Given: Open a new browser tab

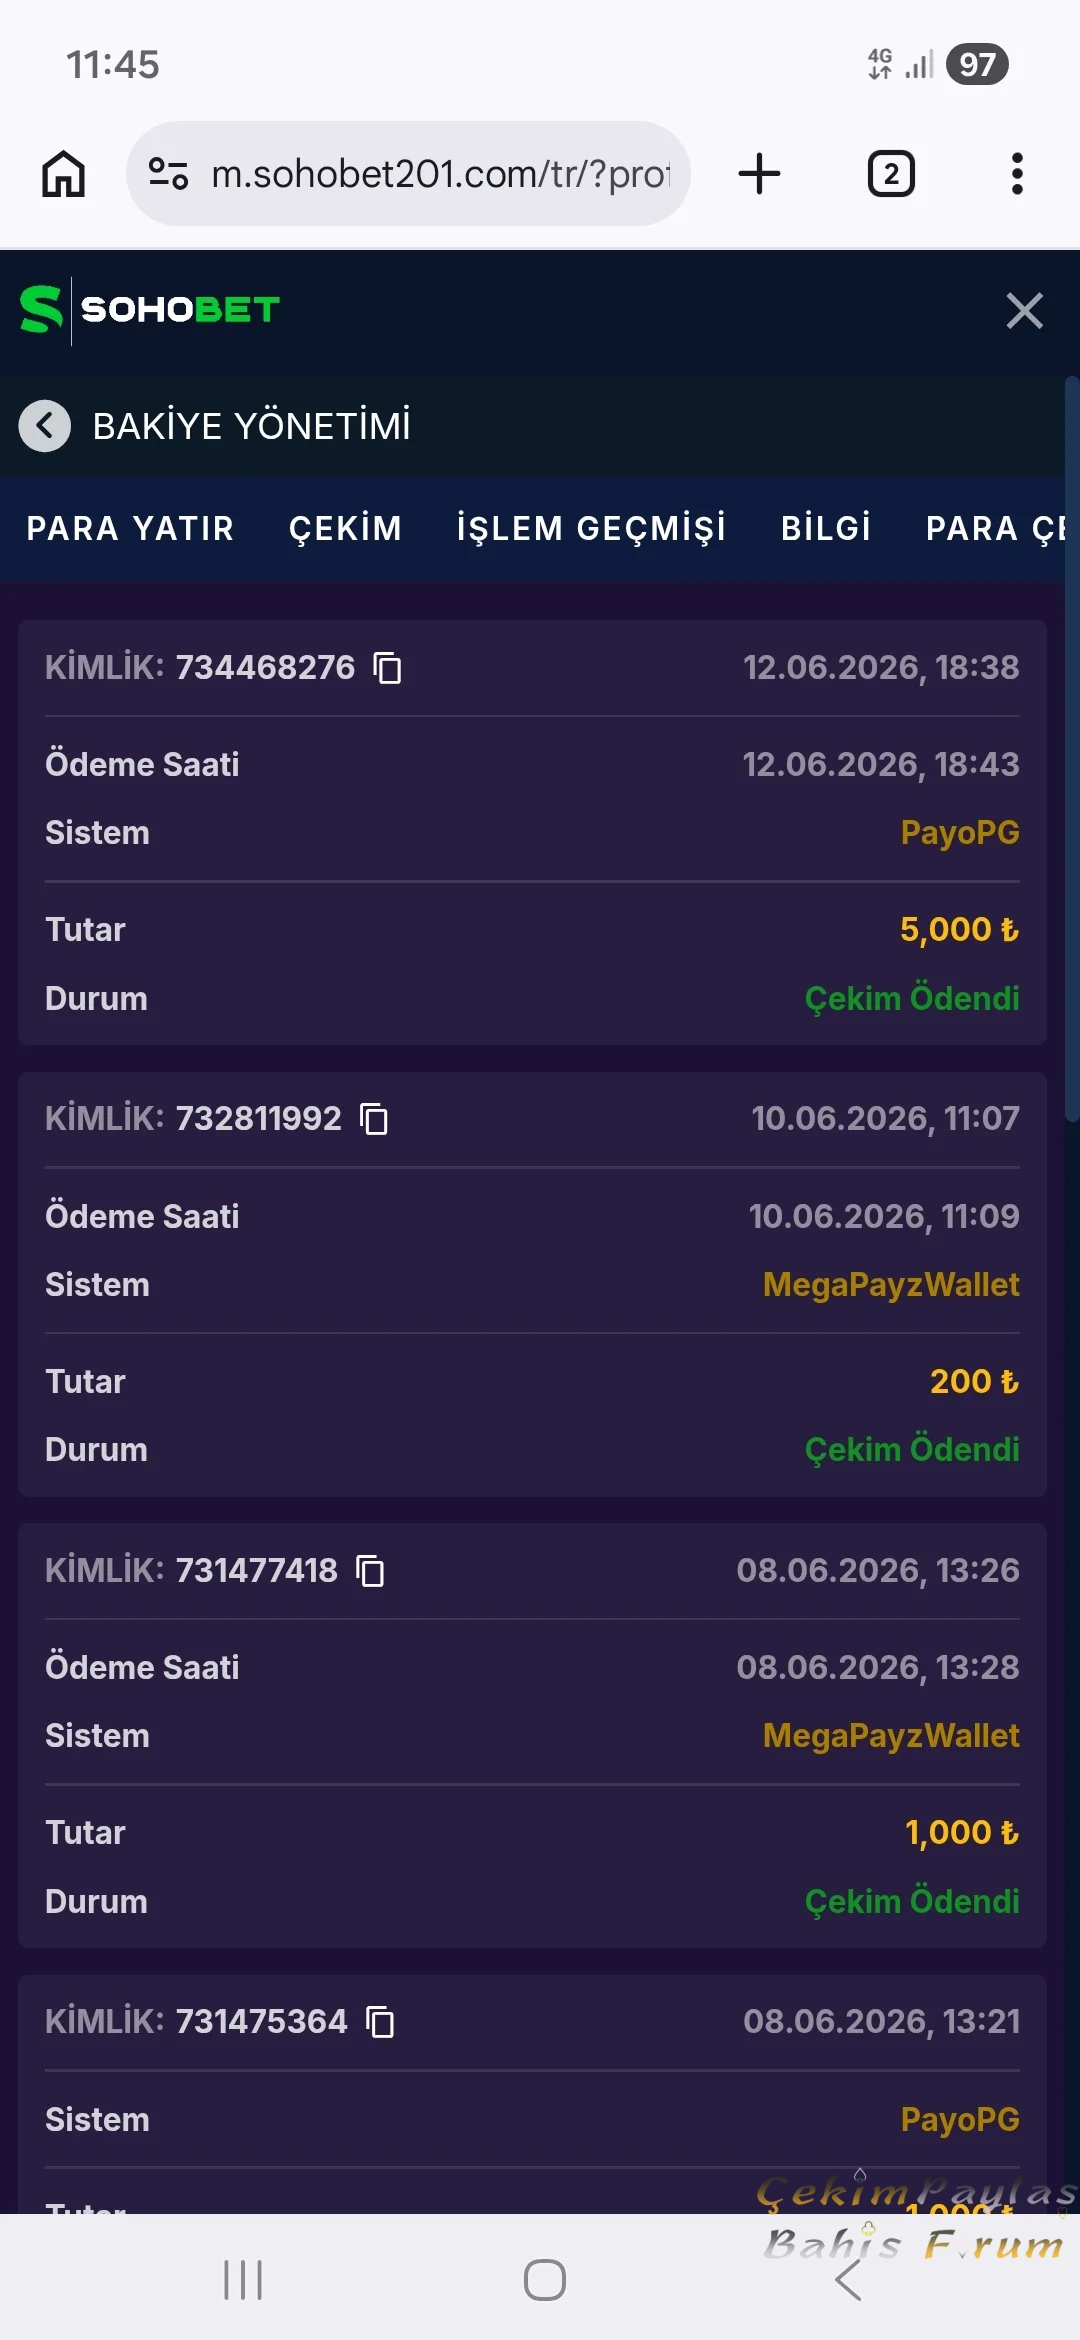Looking at the screenshot, I should (x=759, y=174).
